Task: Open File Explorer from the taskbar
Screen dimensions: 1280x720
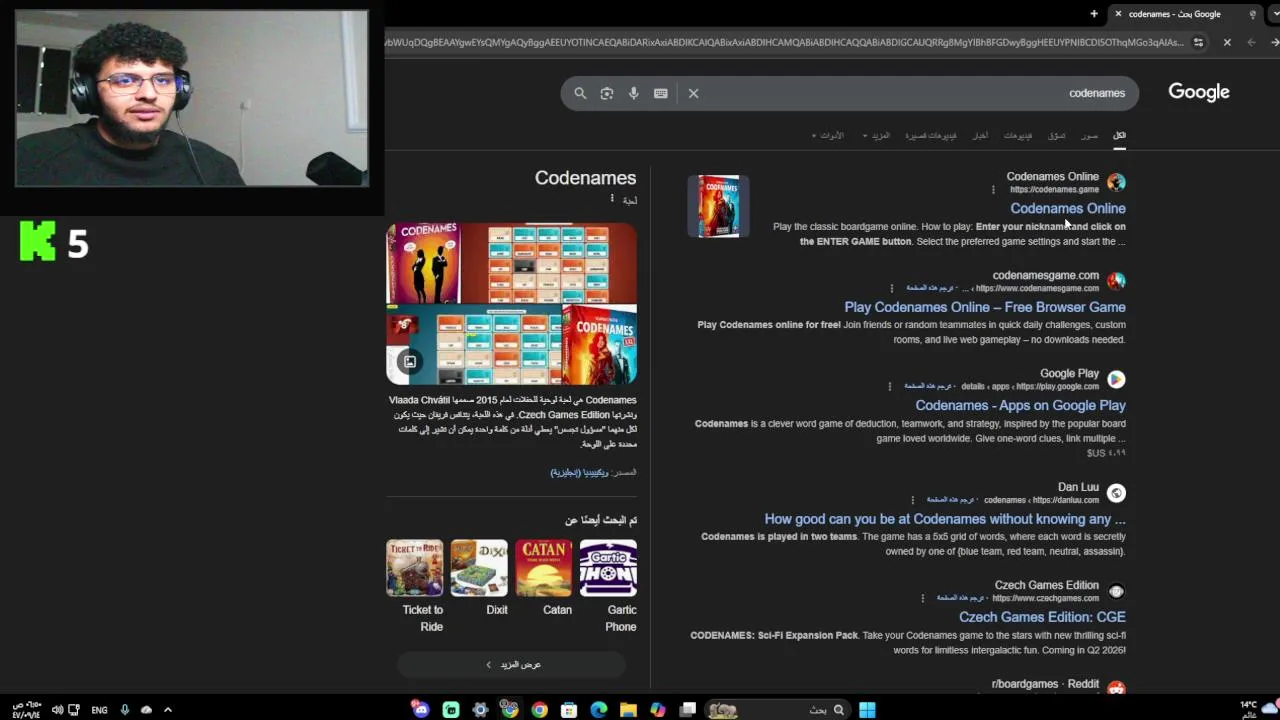Action: (x=628, y=710)
